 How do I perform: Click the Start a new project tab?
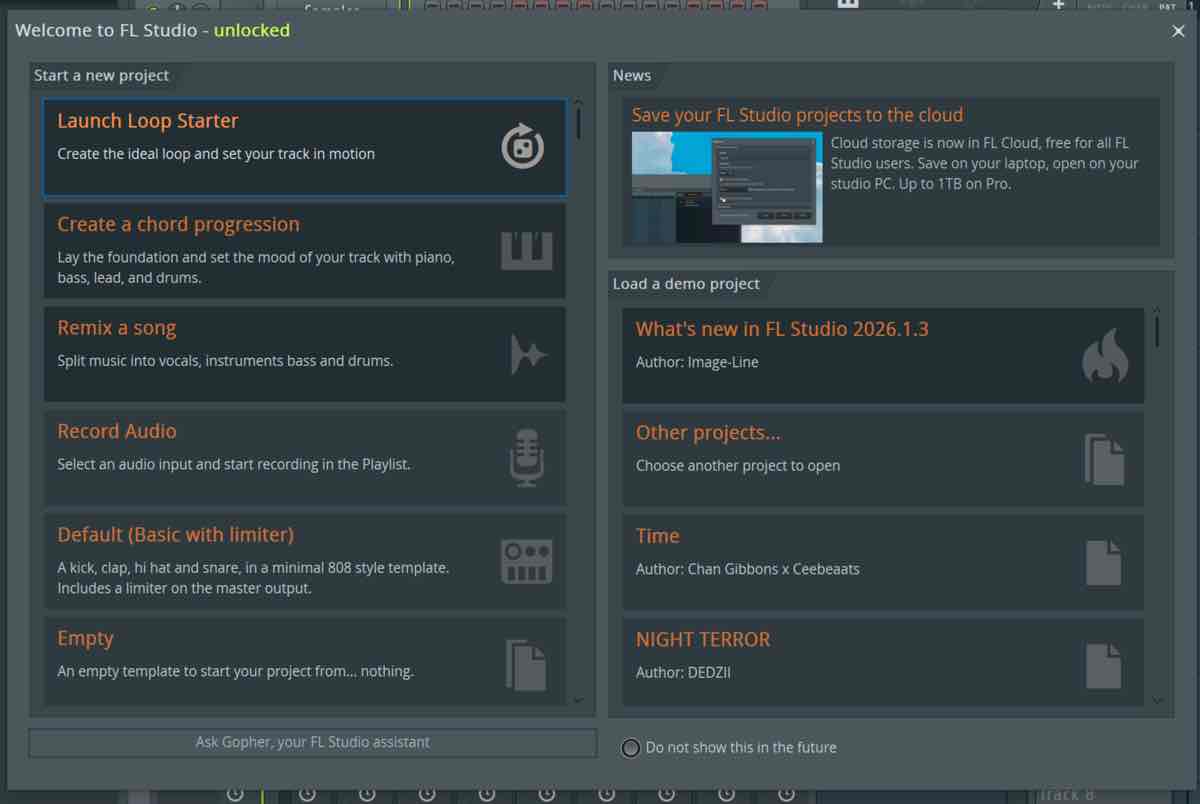click(102, 75)
